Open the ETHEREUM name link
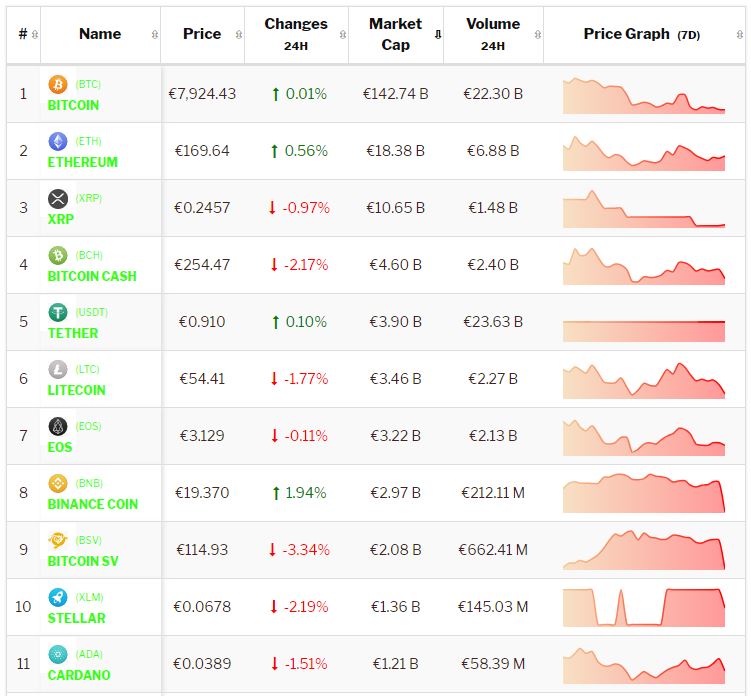Viewport: 751px width, 696px height. pyautogui.click(x=82, y=162)
